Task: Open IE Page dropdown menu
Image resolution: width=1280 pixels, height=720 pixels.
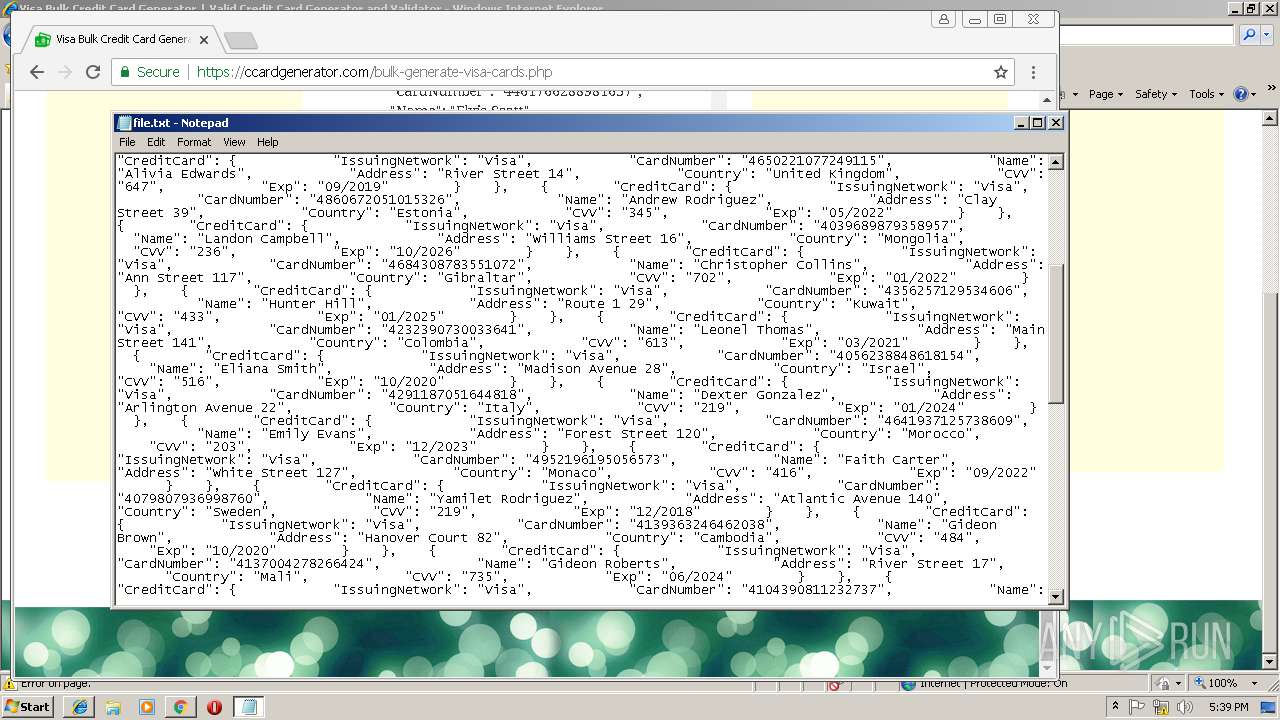Action: [x=1105, y=94]
